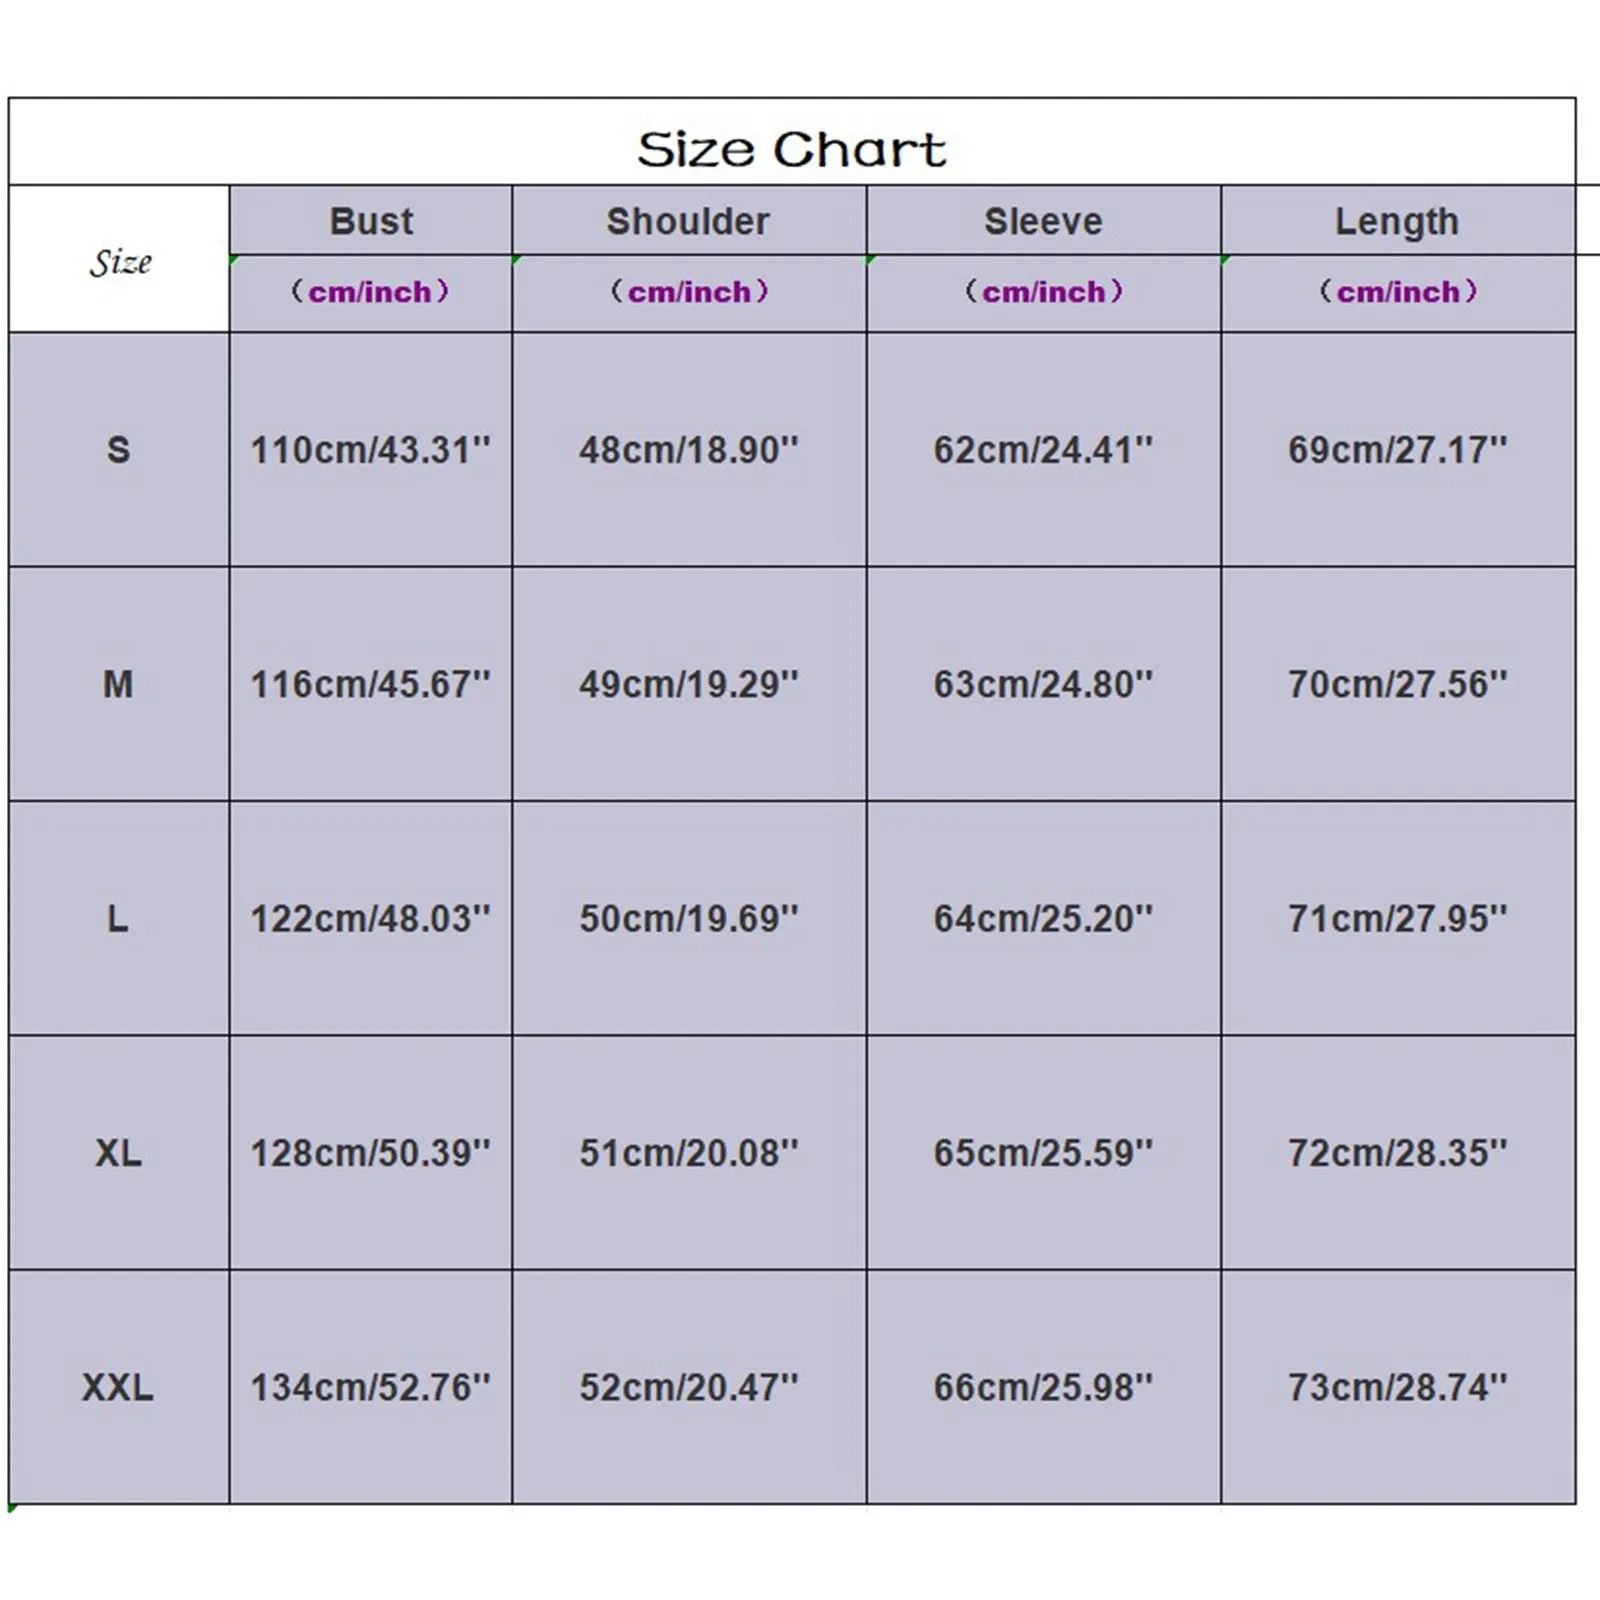This screenshot has height=1600, width=1600.
Task: Choose the XL size row label
Action: [118, 1153]
